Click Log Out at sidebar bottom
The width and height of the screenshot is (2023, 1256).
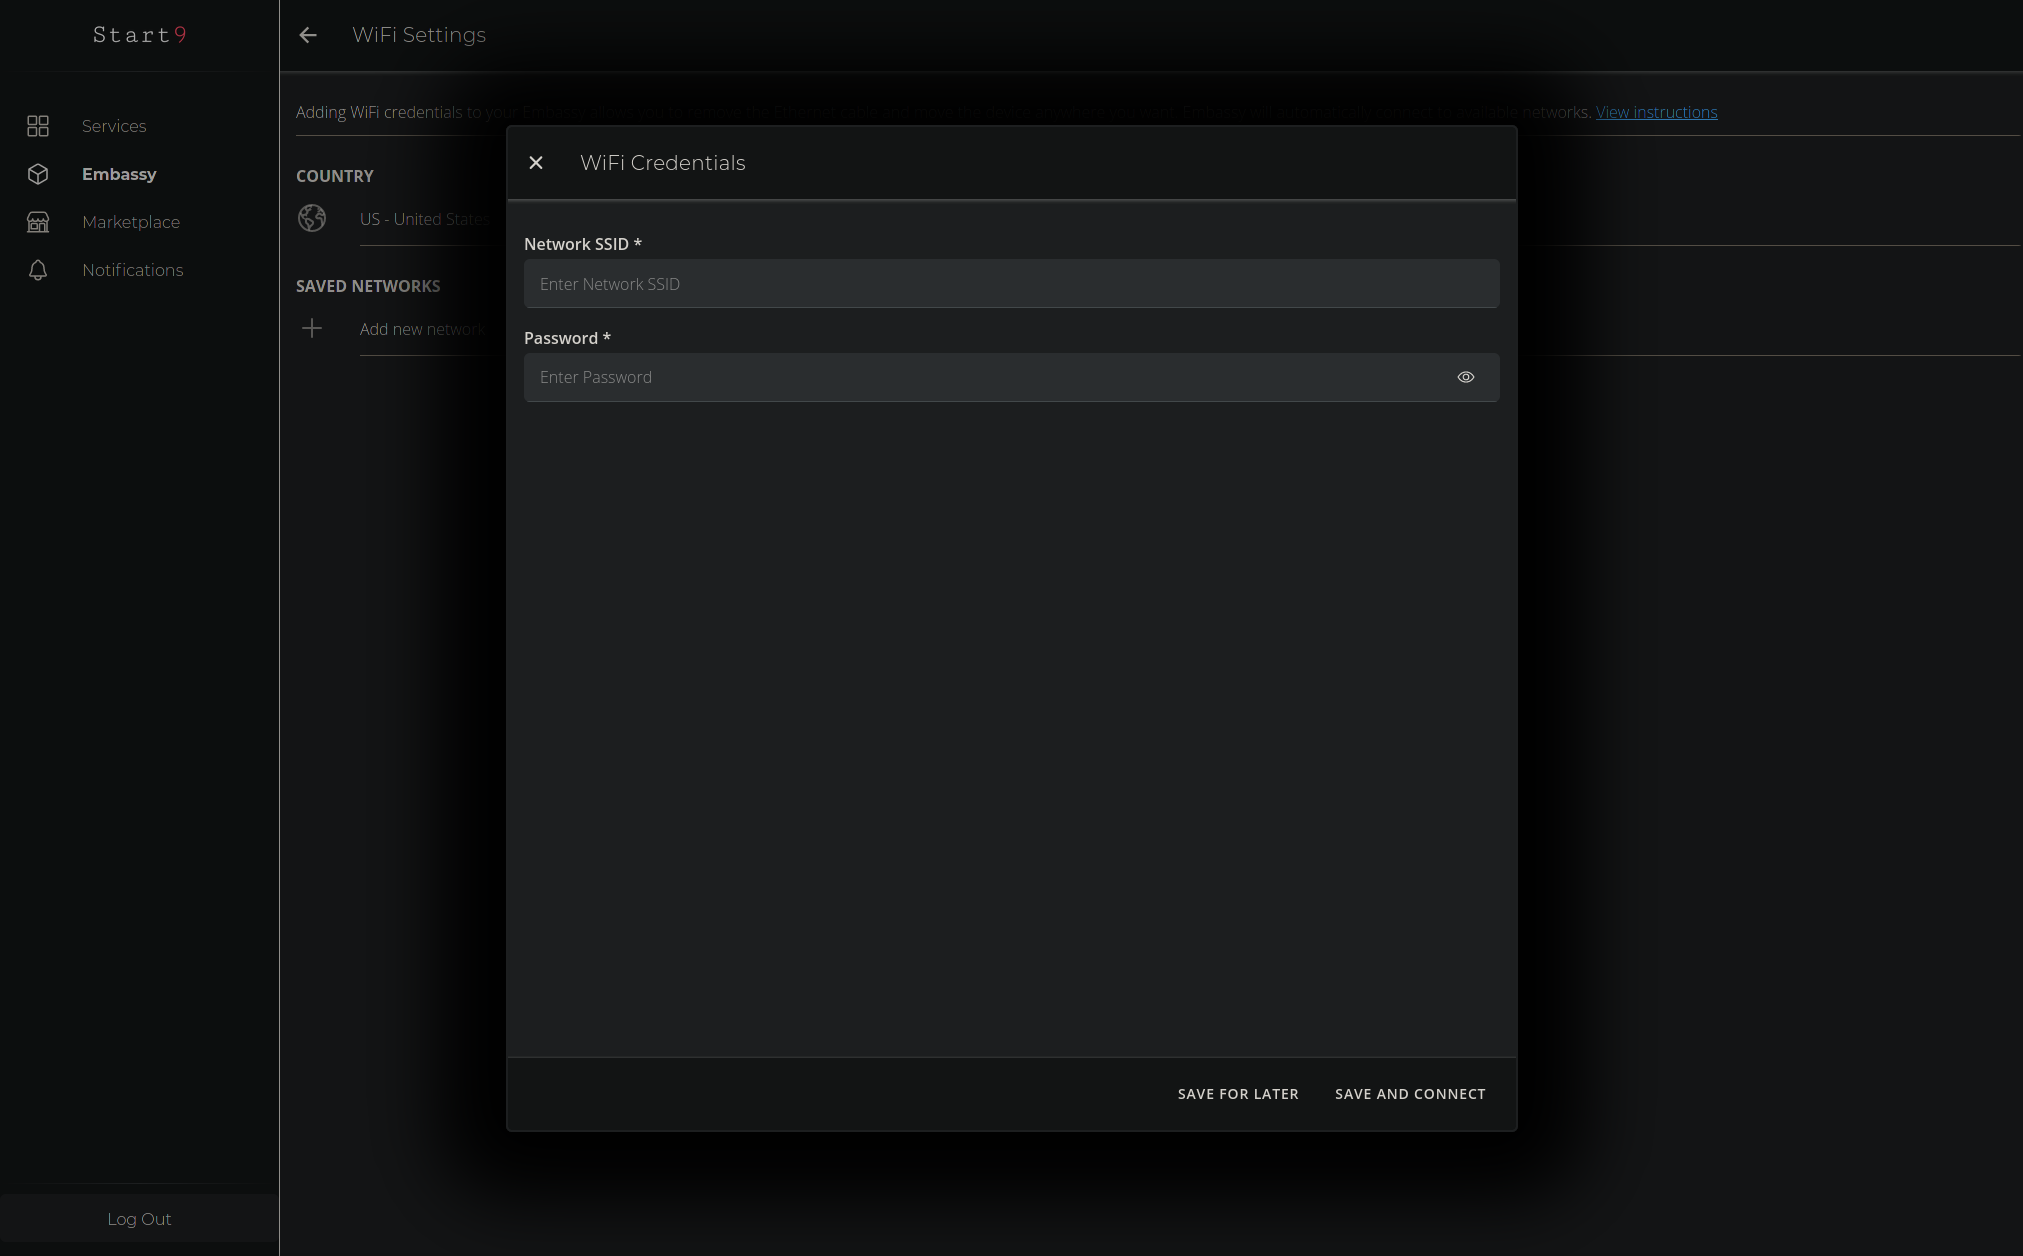coord(139,1219)
